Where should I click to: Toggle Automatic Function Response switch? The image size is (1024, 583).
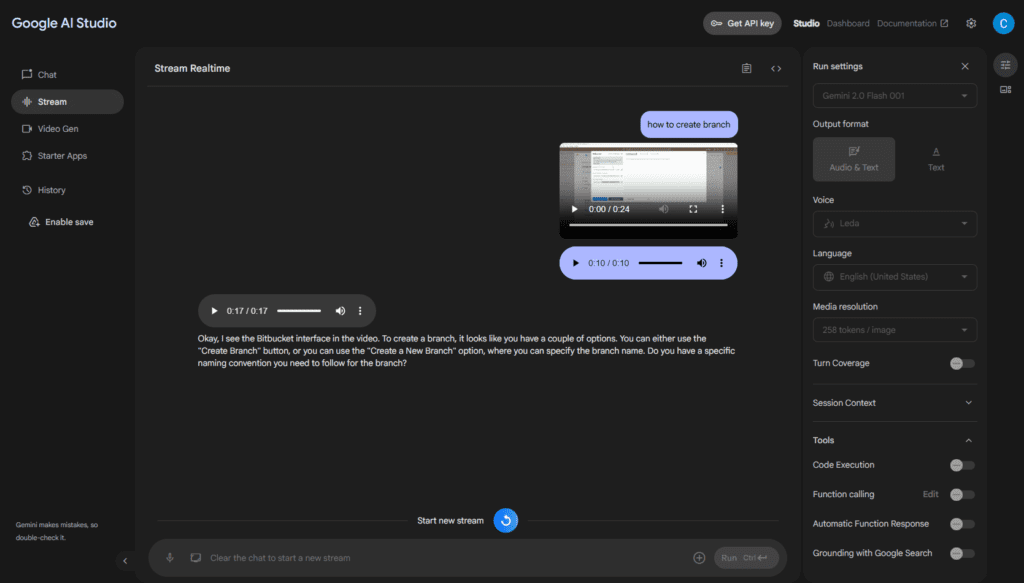pos(962,524)
